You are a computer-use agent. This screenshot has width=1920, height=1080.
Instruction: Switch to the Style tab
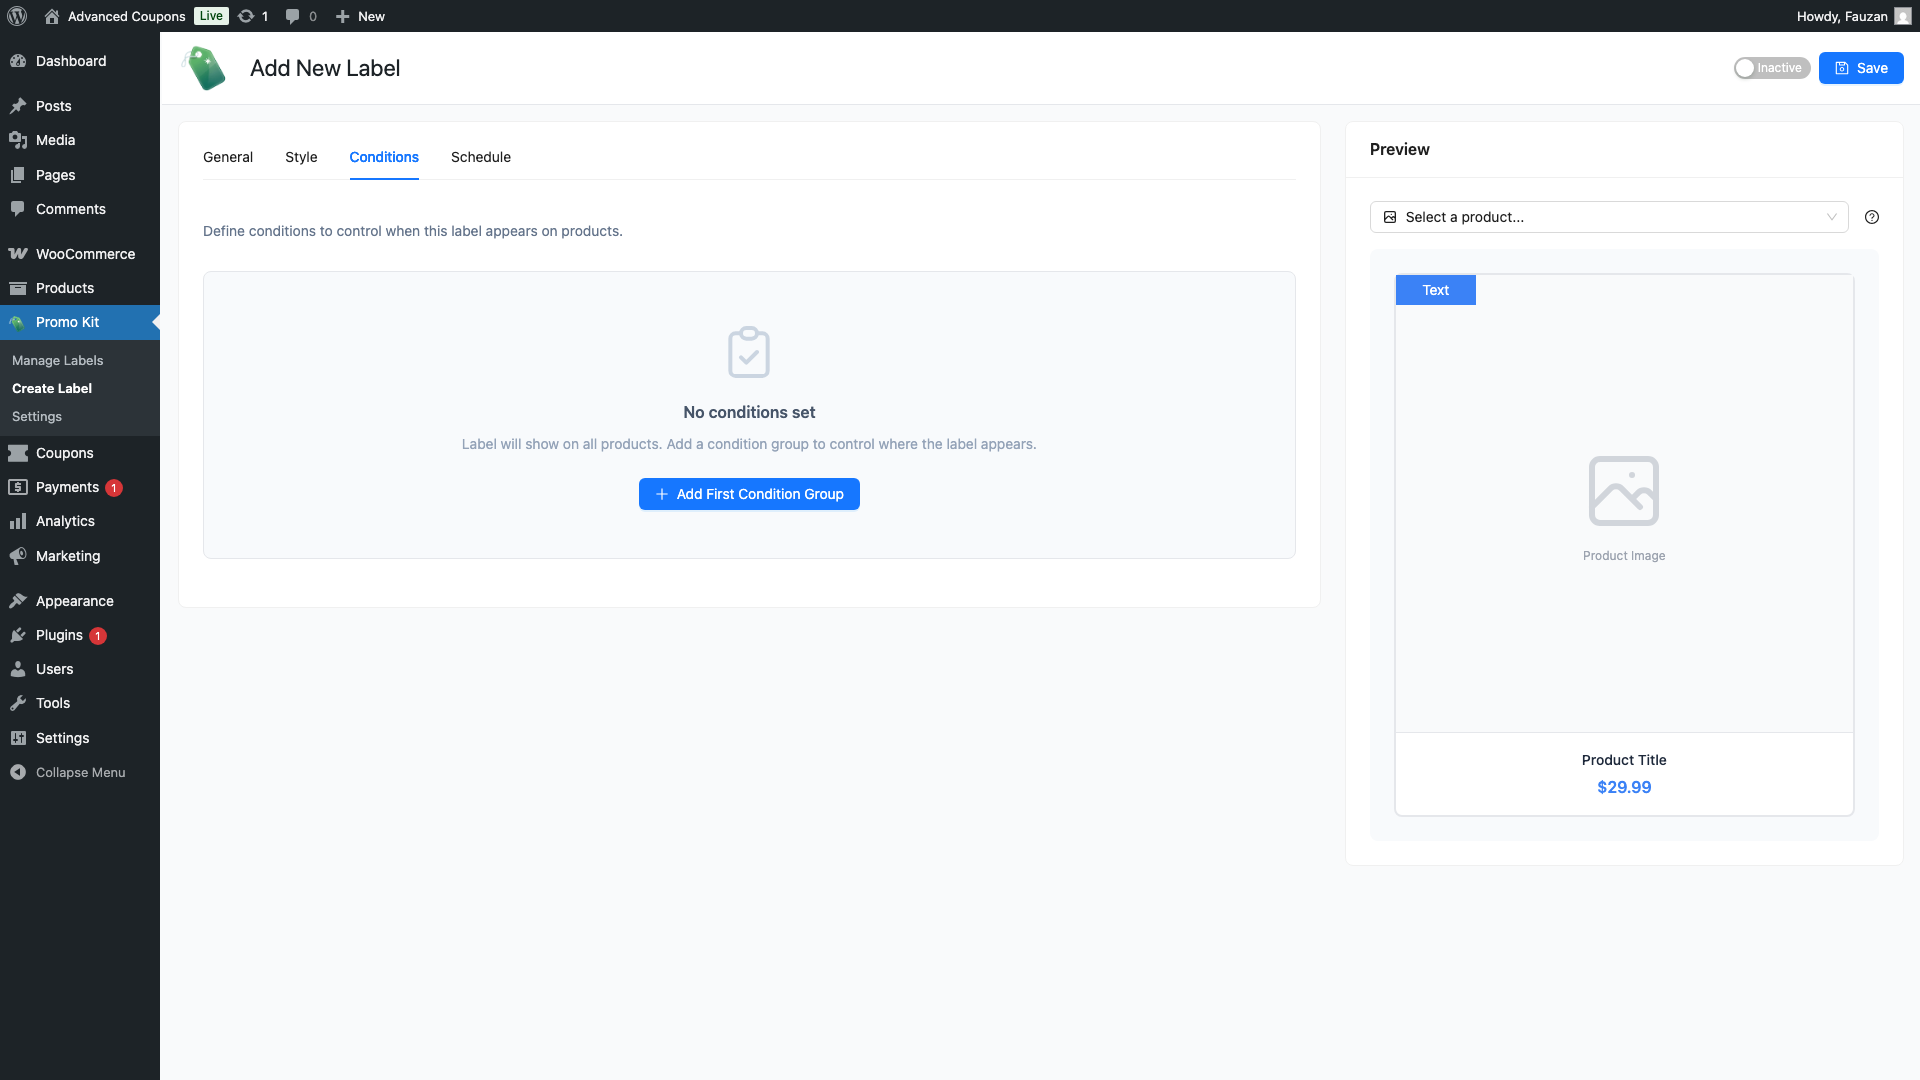coord(301,157)
